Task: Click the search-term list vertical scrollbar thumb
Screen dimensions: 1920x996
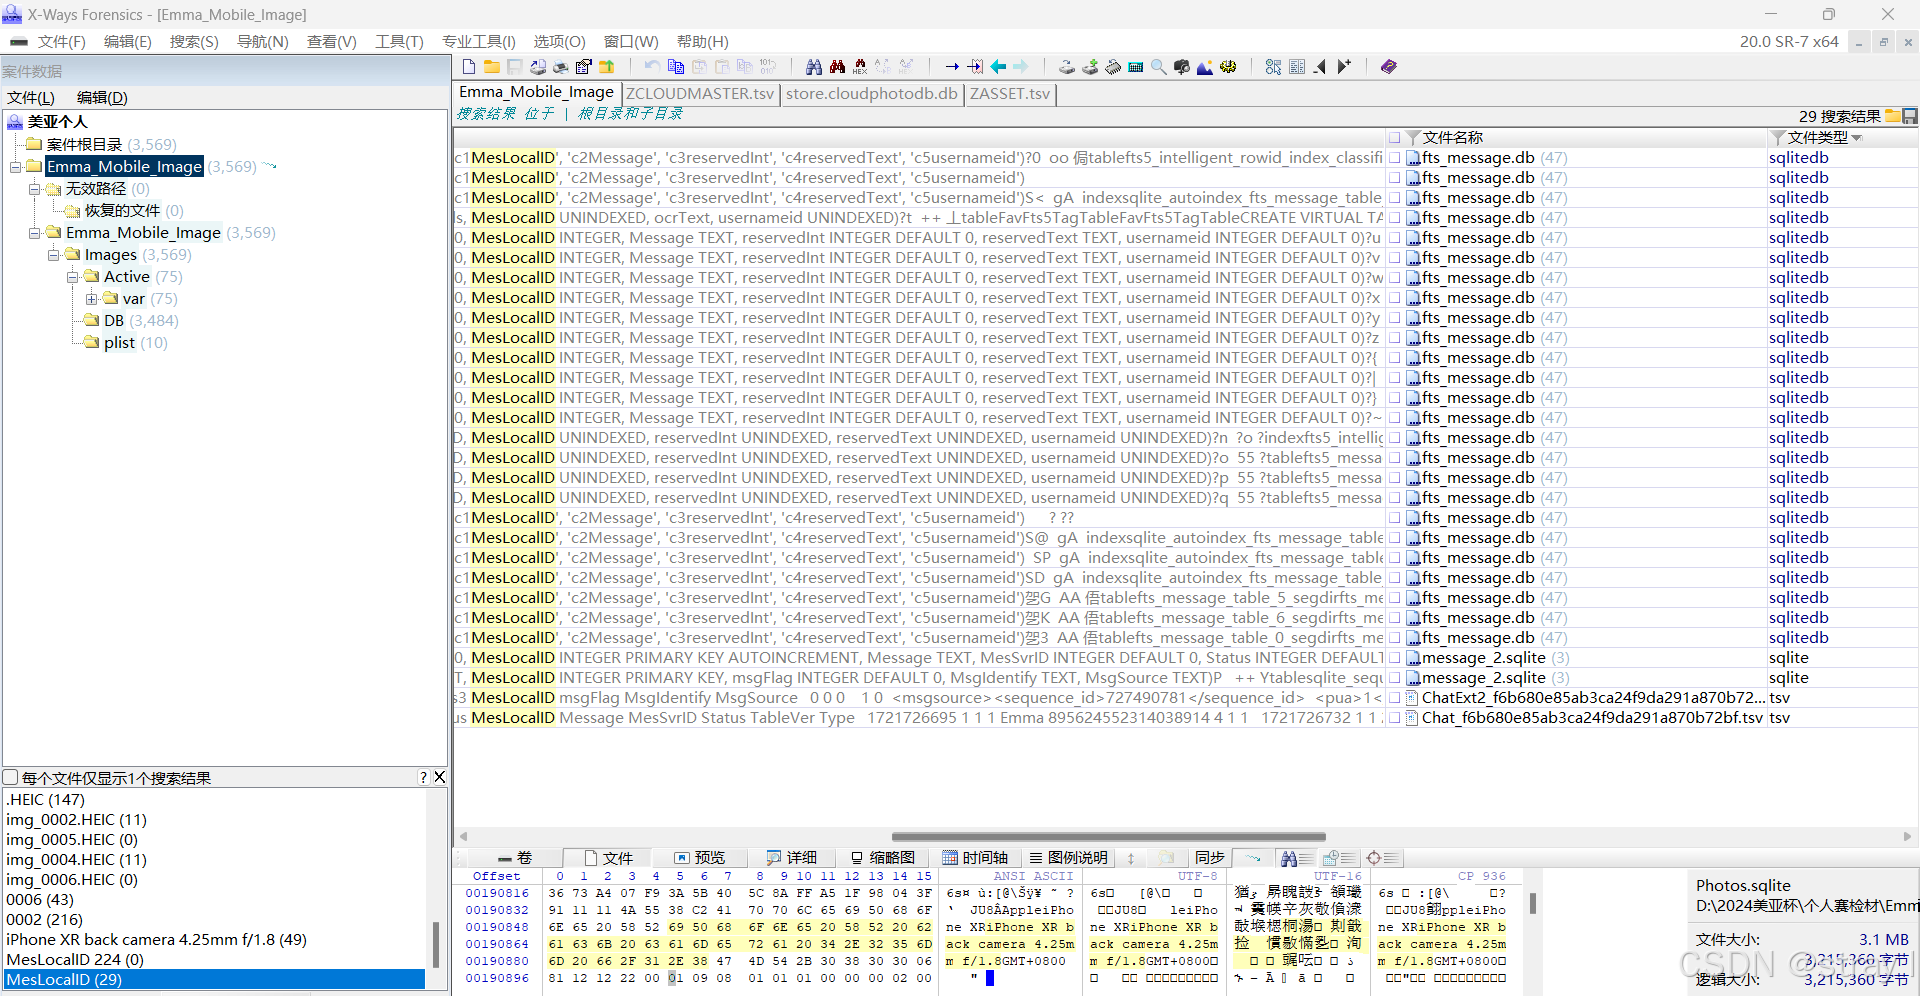Action: click(x=436, y=944)
